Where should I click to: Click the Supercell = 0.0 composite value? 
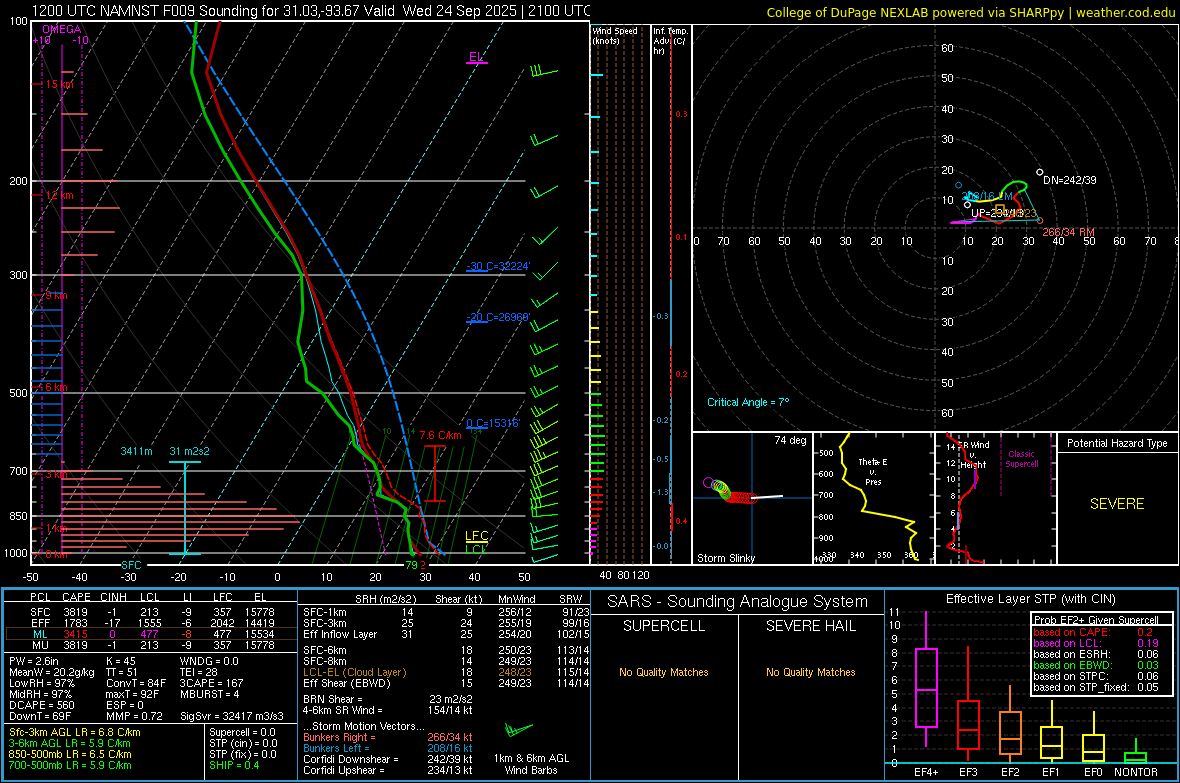(242, 732)
